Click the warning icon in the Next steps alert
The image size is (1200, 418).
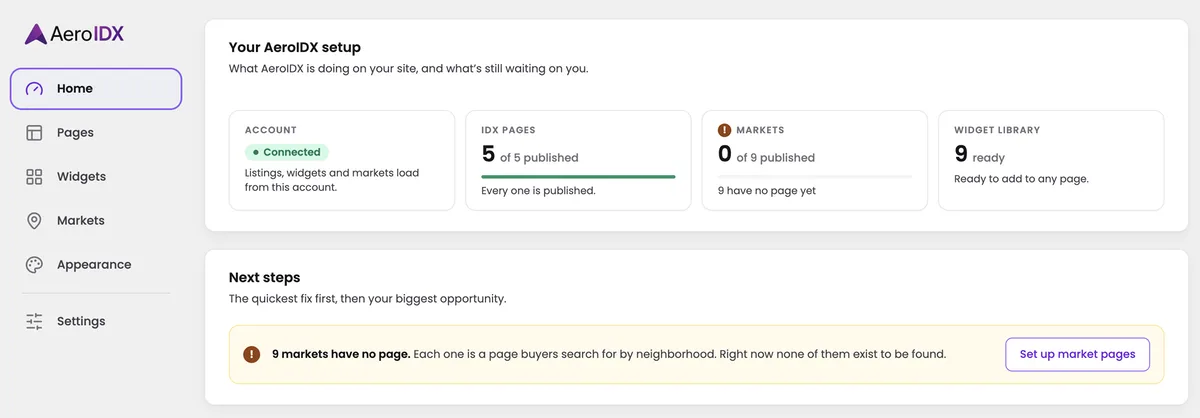252,354
